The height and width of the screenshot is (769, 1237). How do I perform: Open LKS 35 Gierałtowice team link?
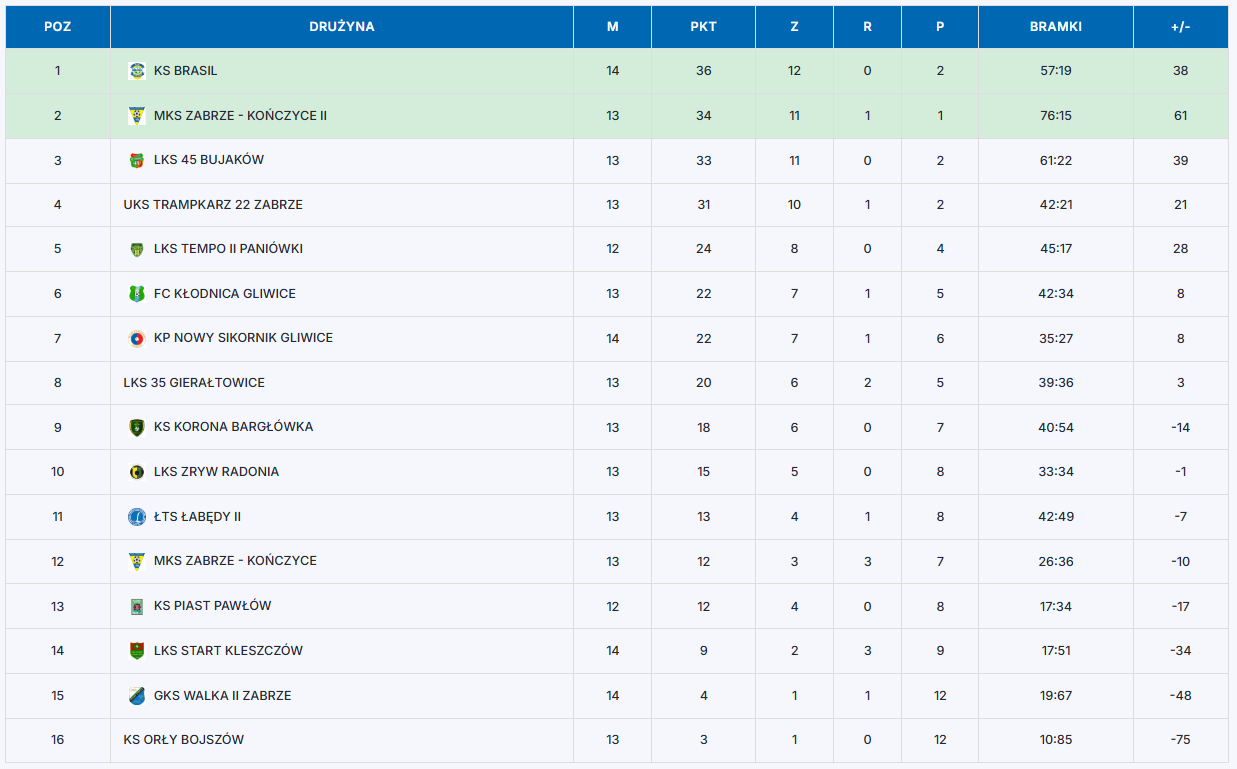[x=194, y=383]
